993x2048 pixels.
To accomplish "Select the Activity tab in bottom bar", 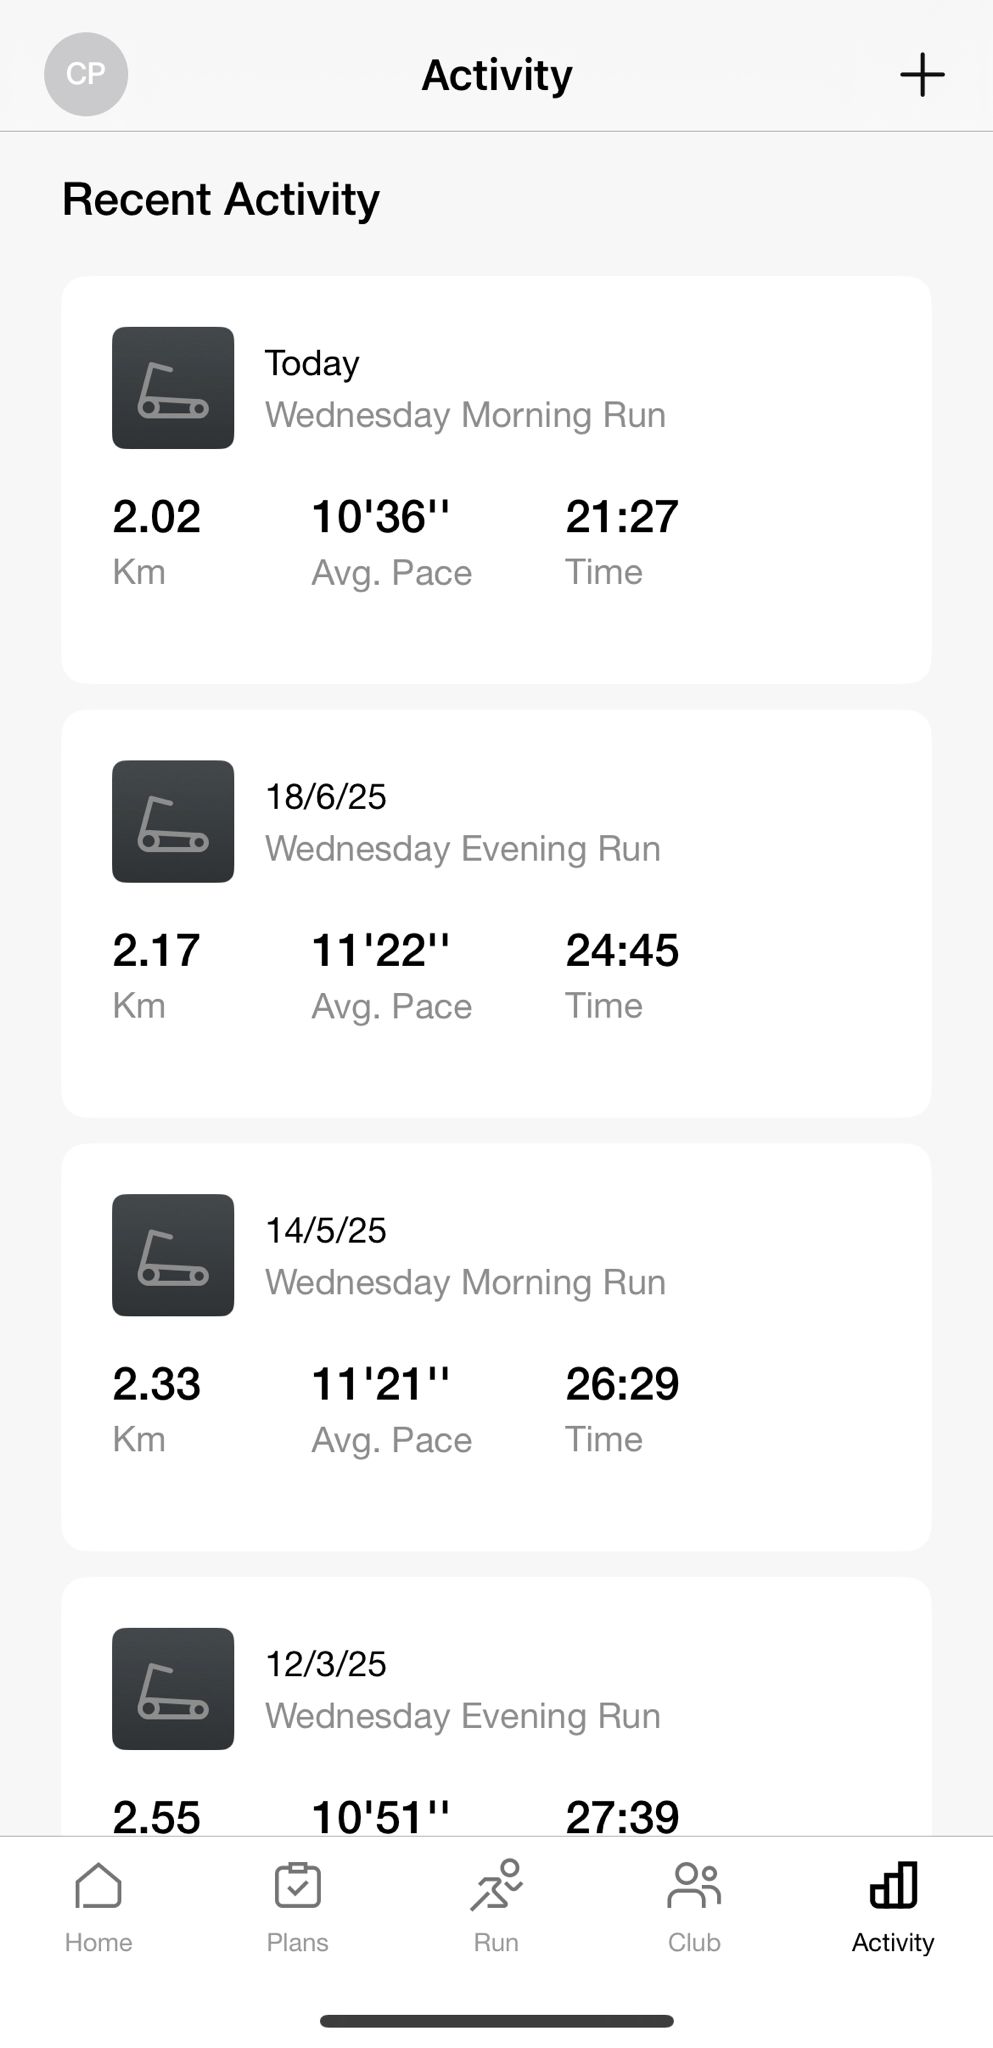I will pos(893,1906).
